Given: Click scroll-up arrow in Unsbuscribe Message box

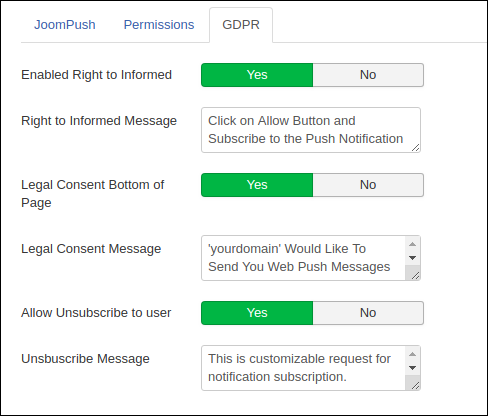Looking at the screenshot, I should tap(412, 354).
